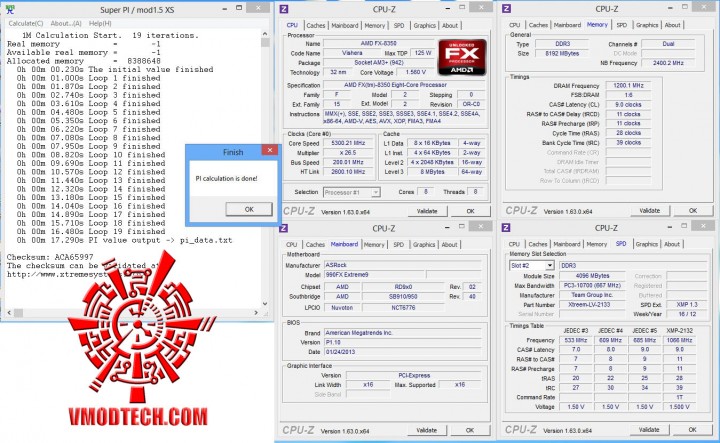720x443 pixels.
Task: Click the Manufacturer field ASRock
Action: point(403,265)
